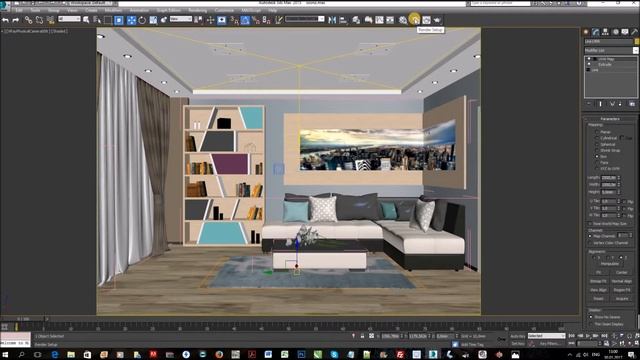Viewport: 640px width, 360px height.
Task: Click the Bitmap Fit button
Action: [x=598, y=281]
